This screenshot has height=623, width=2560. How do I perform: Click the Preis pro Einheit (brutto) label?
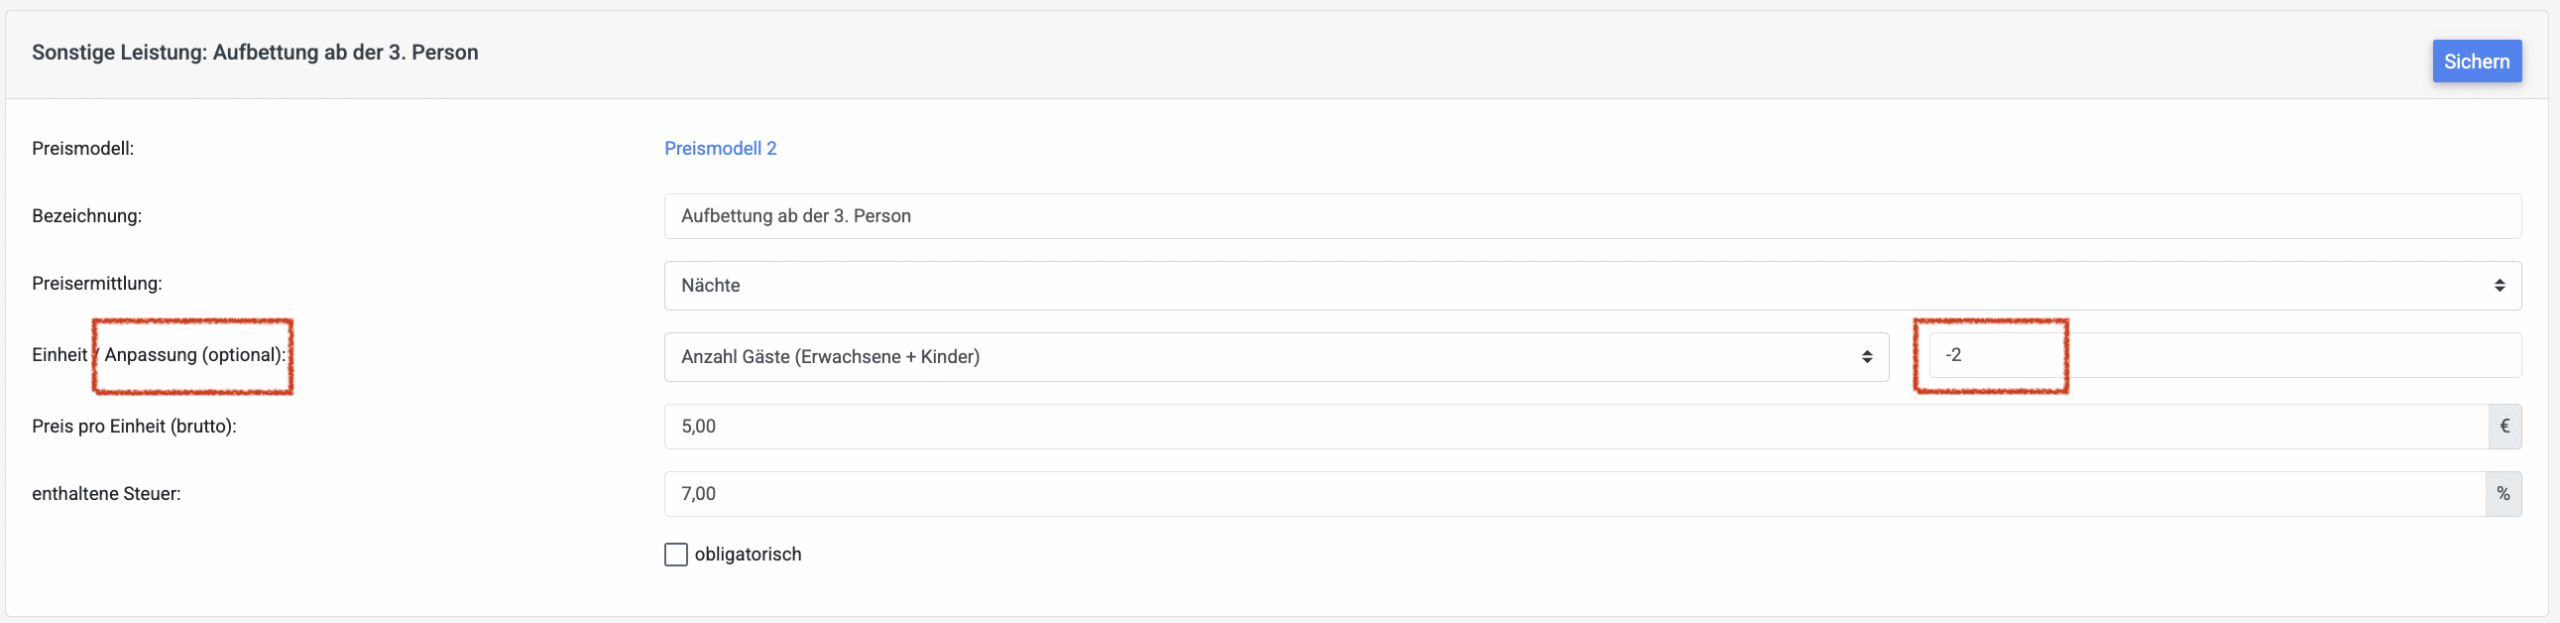pos(134,426)
